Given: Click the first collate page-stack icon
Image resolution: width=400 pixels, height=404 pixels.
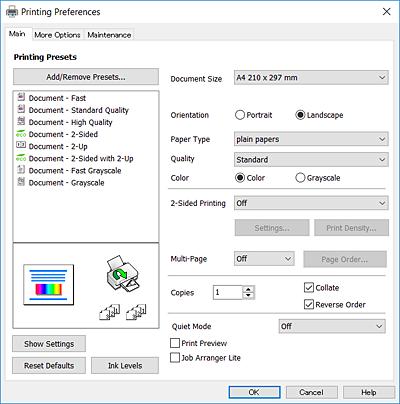Looking at the screenshot, I should [x=110, y=312].
